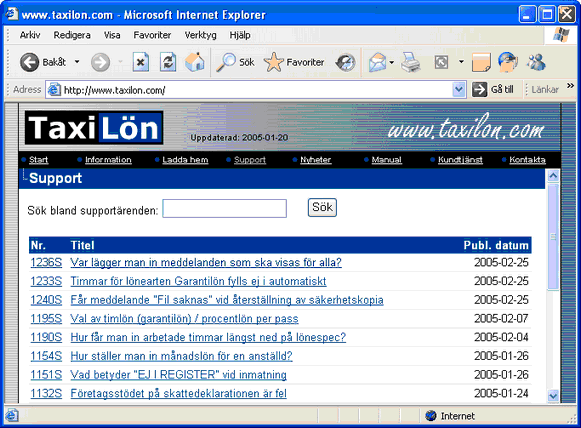The height and width of the screenshot is (428, 581).
Task: Open 'Val av timlön (garantilön)' article
Action: tap(184, 319)
